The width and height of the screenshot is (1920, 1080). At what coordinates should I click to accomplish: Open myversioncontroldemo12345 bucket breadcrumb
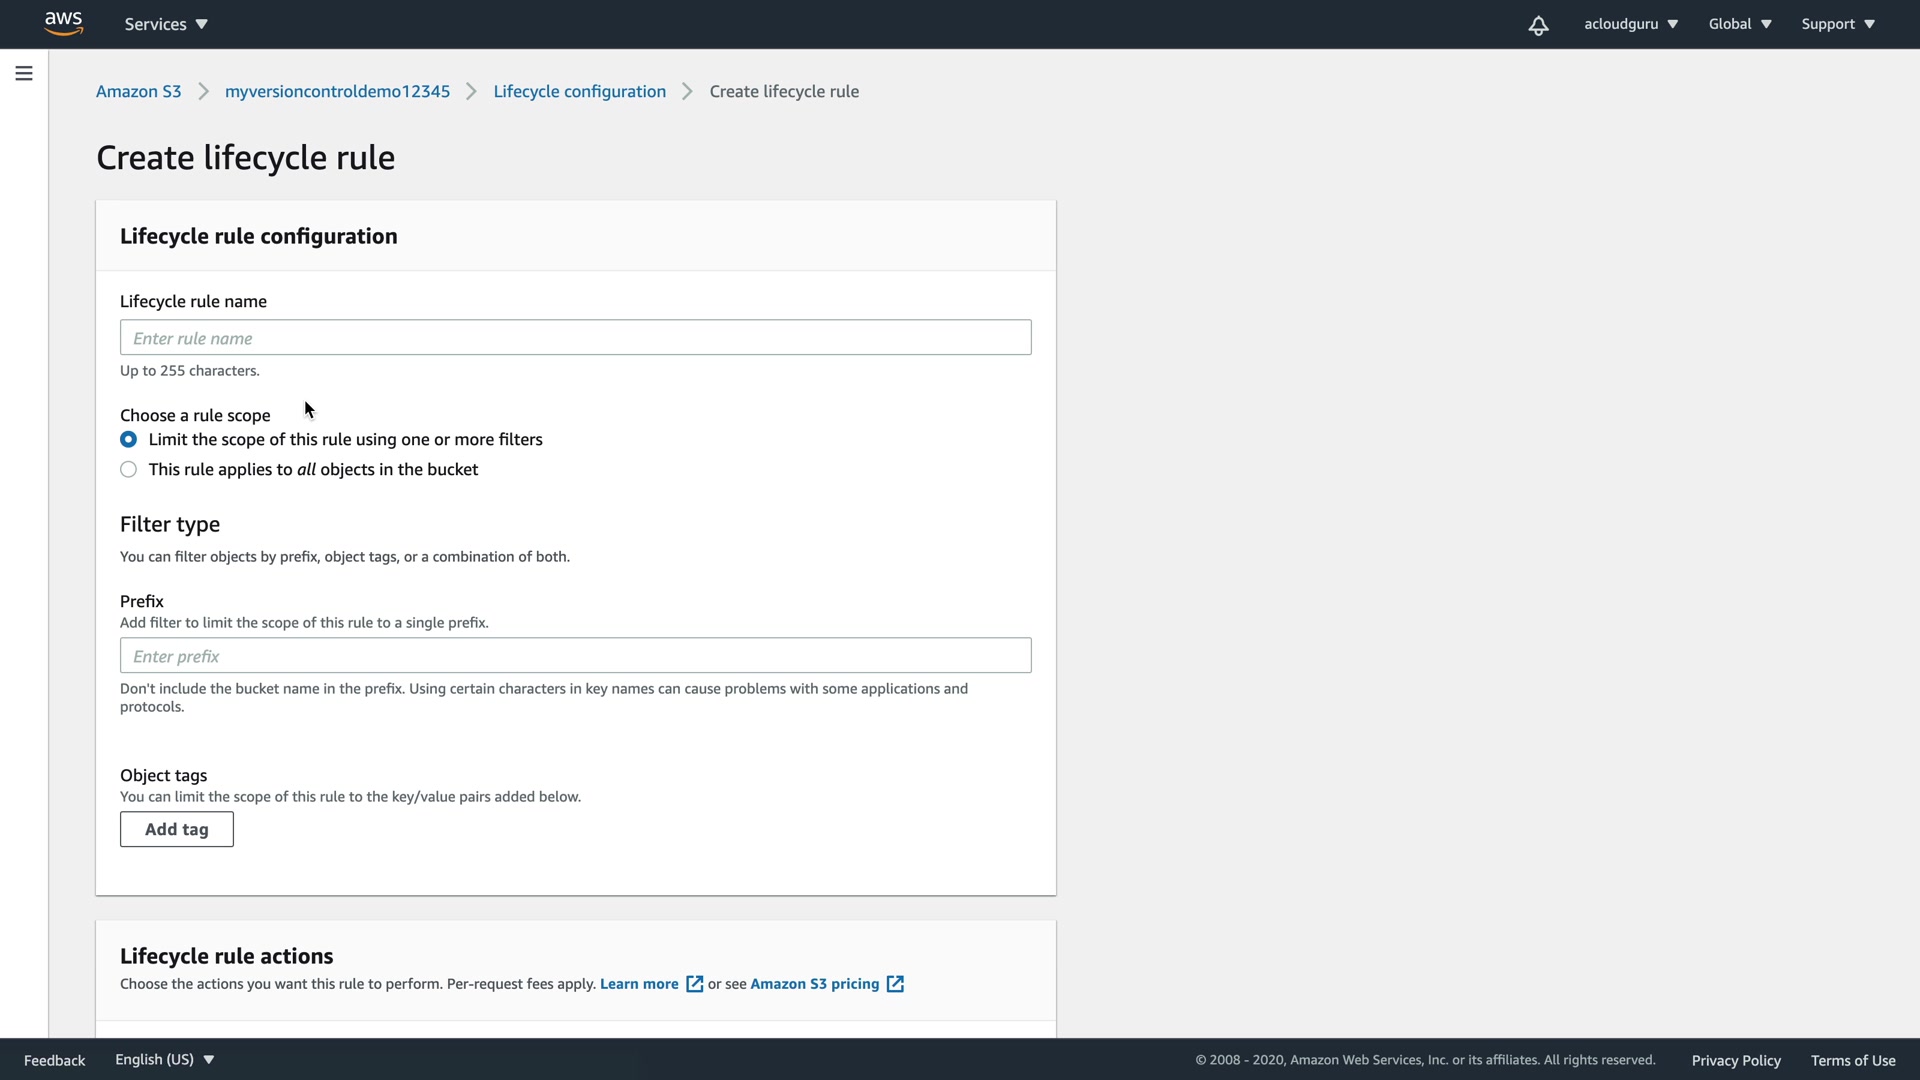click(337, 92)
